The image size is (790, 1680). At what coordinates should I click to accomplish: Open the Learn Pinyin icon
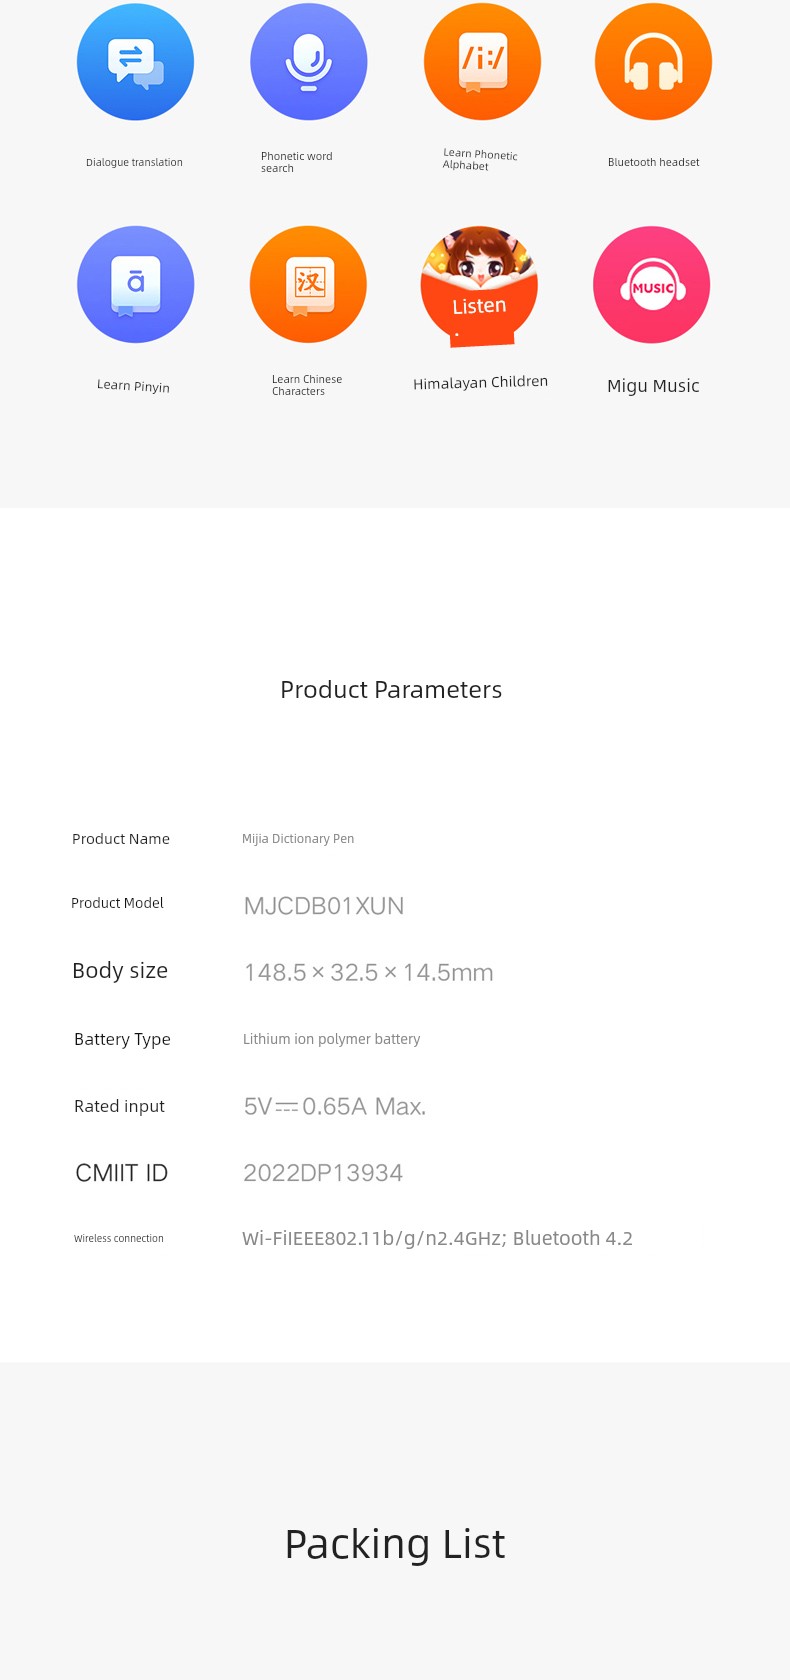click(135, 285)
